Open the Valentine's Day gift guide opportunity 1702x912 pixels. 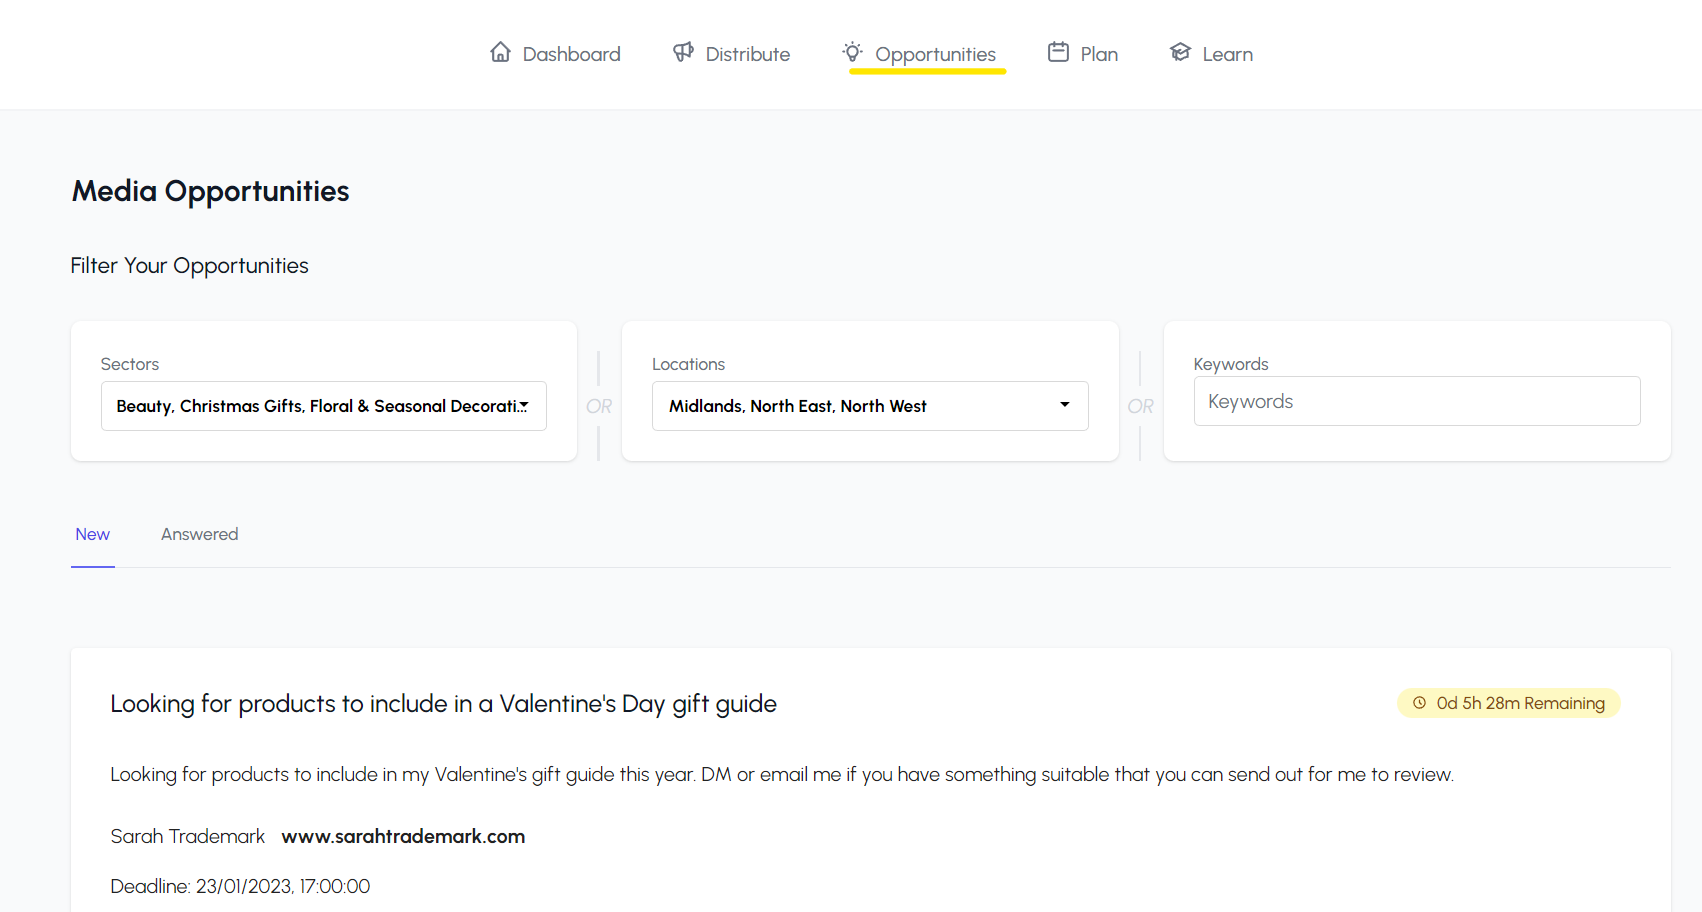[x=443, y=703]
